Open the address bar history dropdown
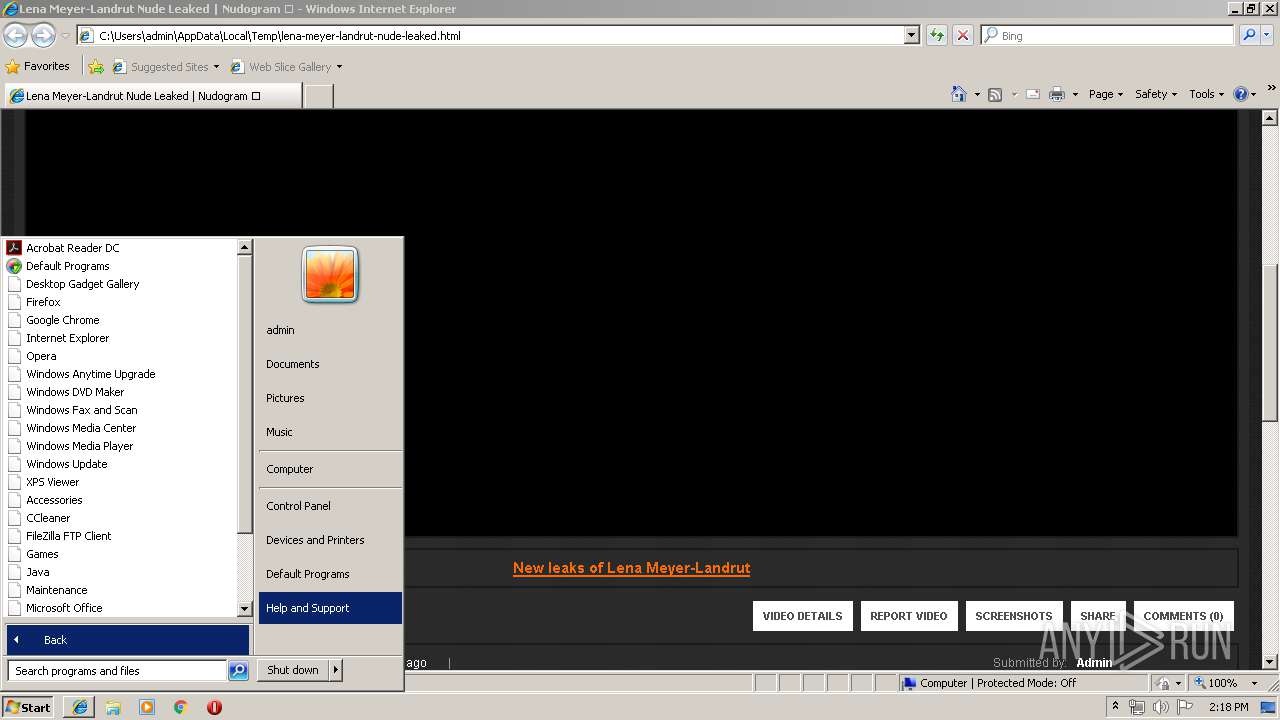The image size is (1280, 720). pyautogui.click(x=911, y=35)
